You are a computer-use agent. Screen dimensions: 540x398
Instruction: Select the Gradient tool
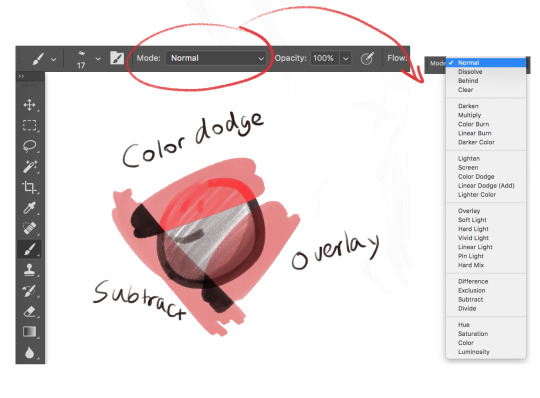click(x=30, y=332)
